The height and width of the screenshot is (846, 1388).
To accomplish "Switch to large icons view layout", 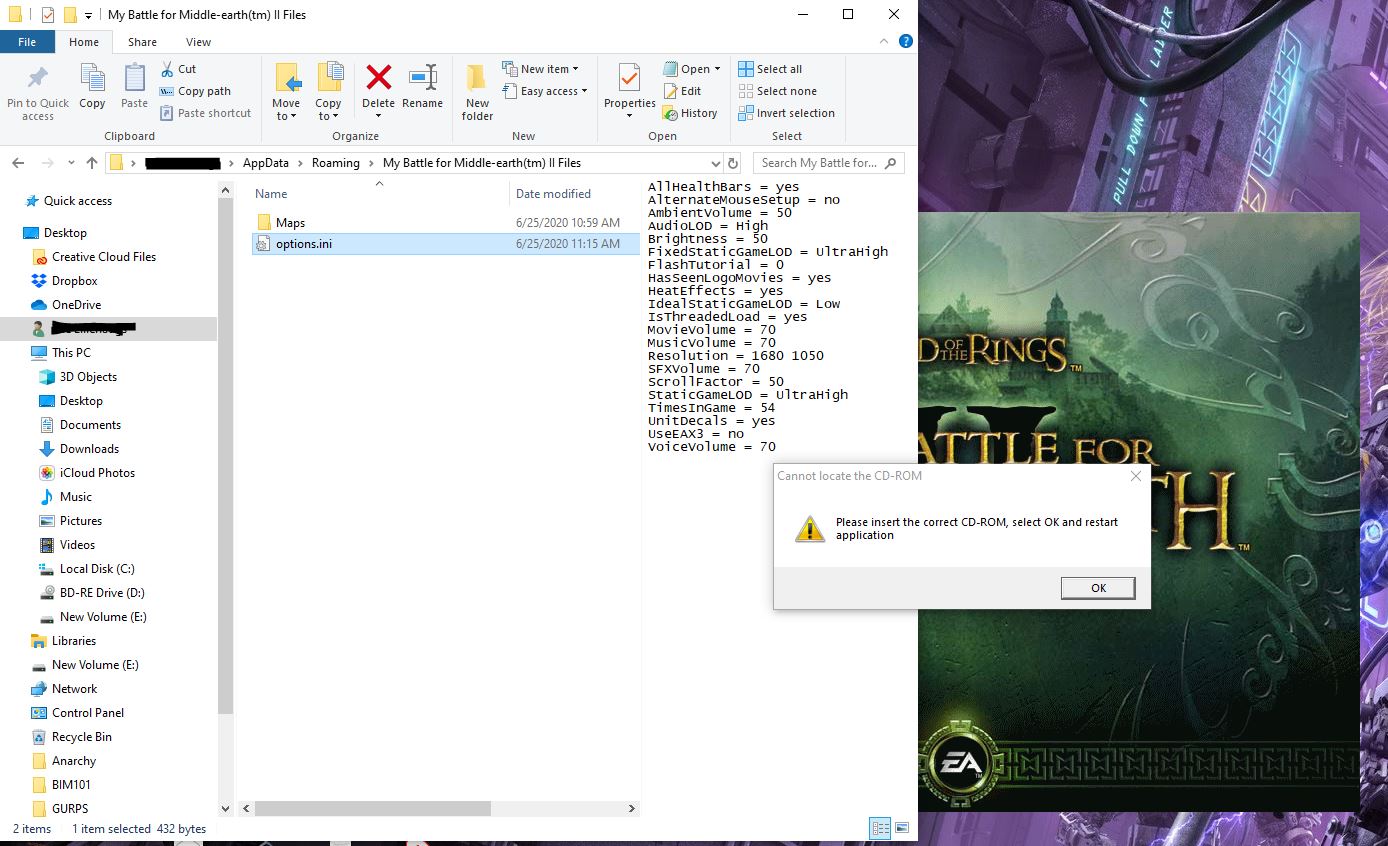I will pyautogui.click(x=902, y=828).
